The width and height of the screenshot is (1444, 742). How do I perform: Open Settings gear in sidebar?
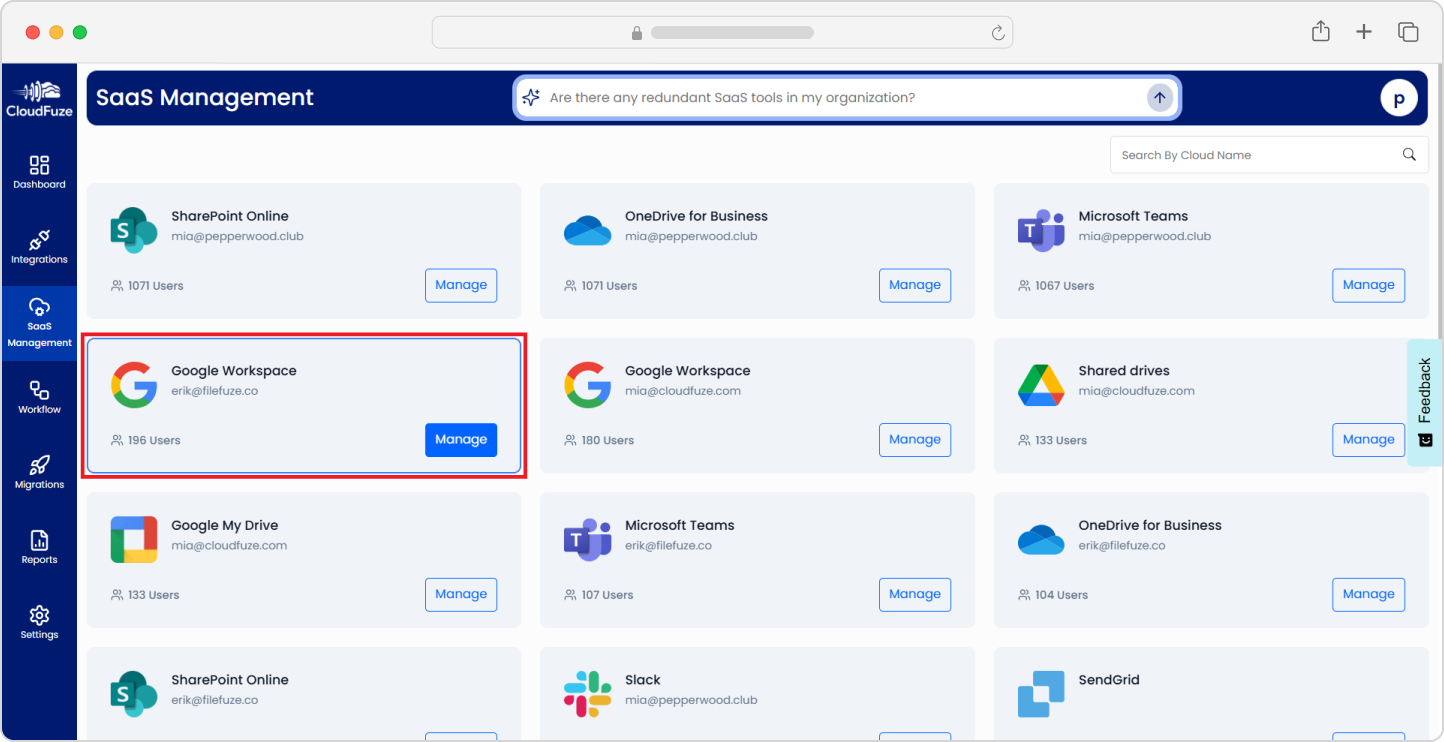click(39, 622)
